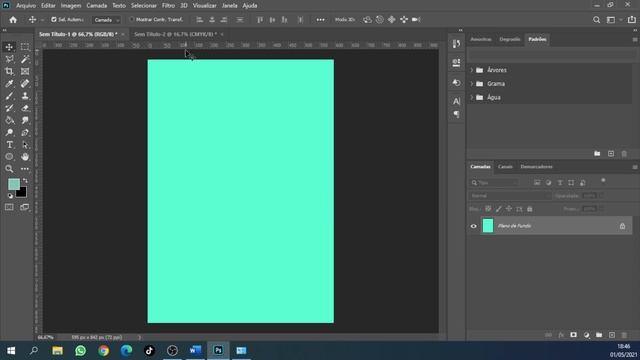This screenshot has height=360, width=640.
Task: Open the background color swatch
Action: tap(22, 192)
